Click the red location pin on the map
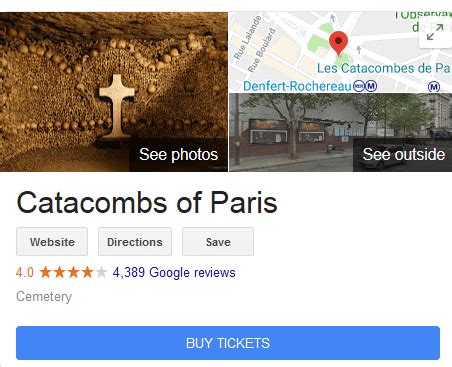This screenshot has width=452, height=367. [338, 43]
